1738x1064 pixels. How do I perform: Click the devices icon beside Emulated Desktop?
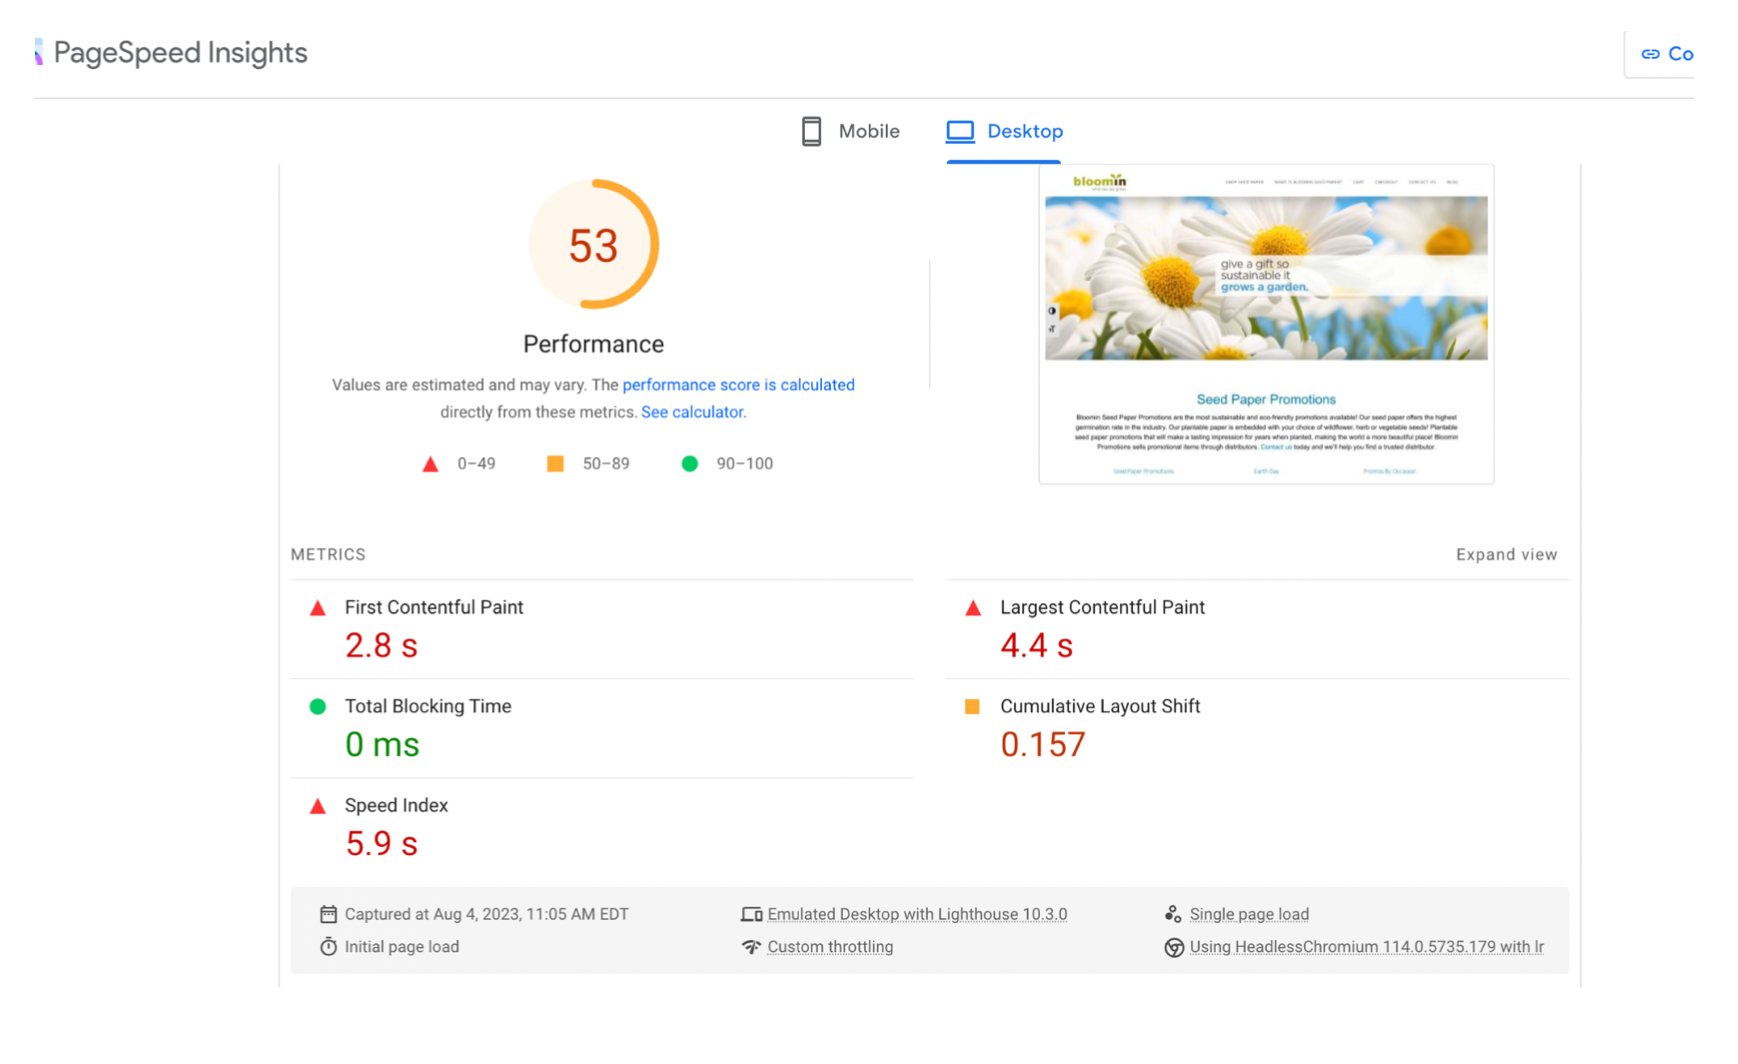click(x=751, y=914)
